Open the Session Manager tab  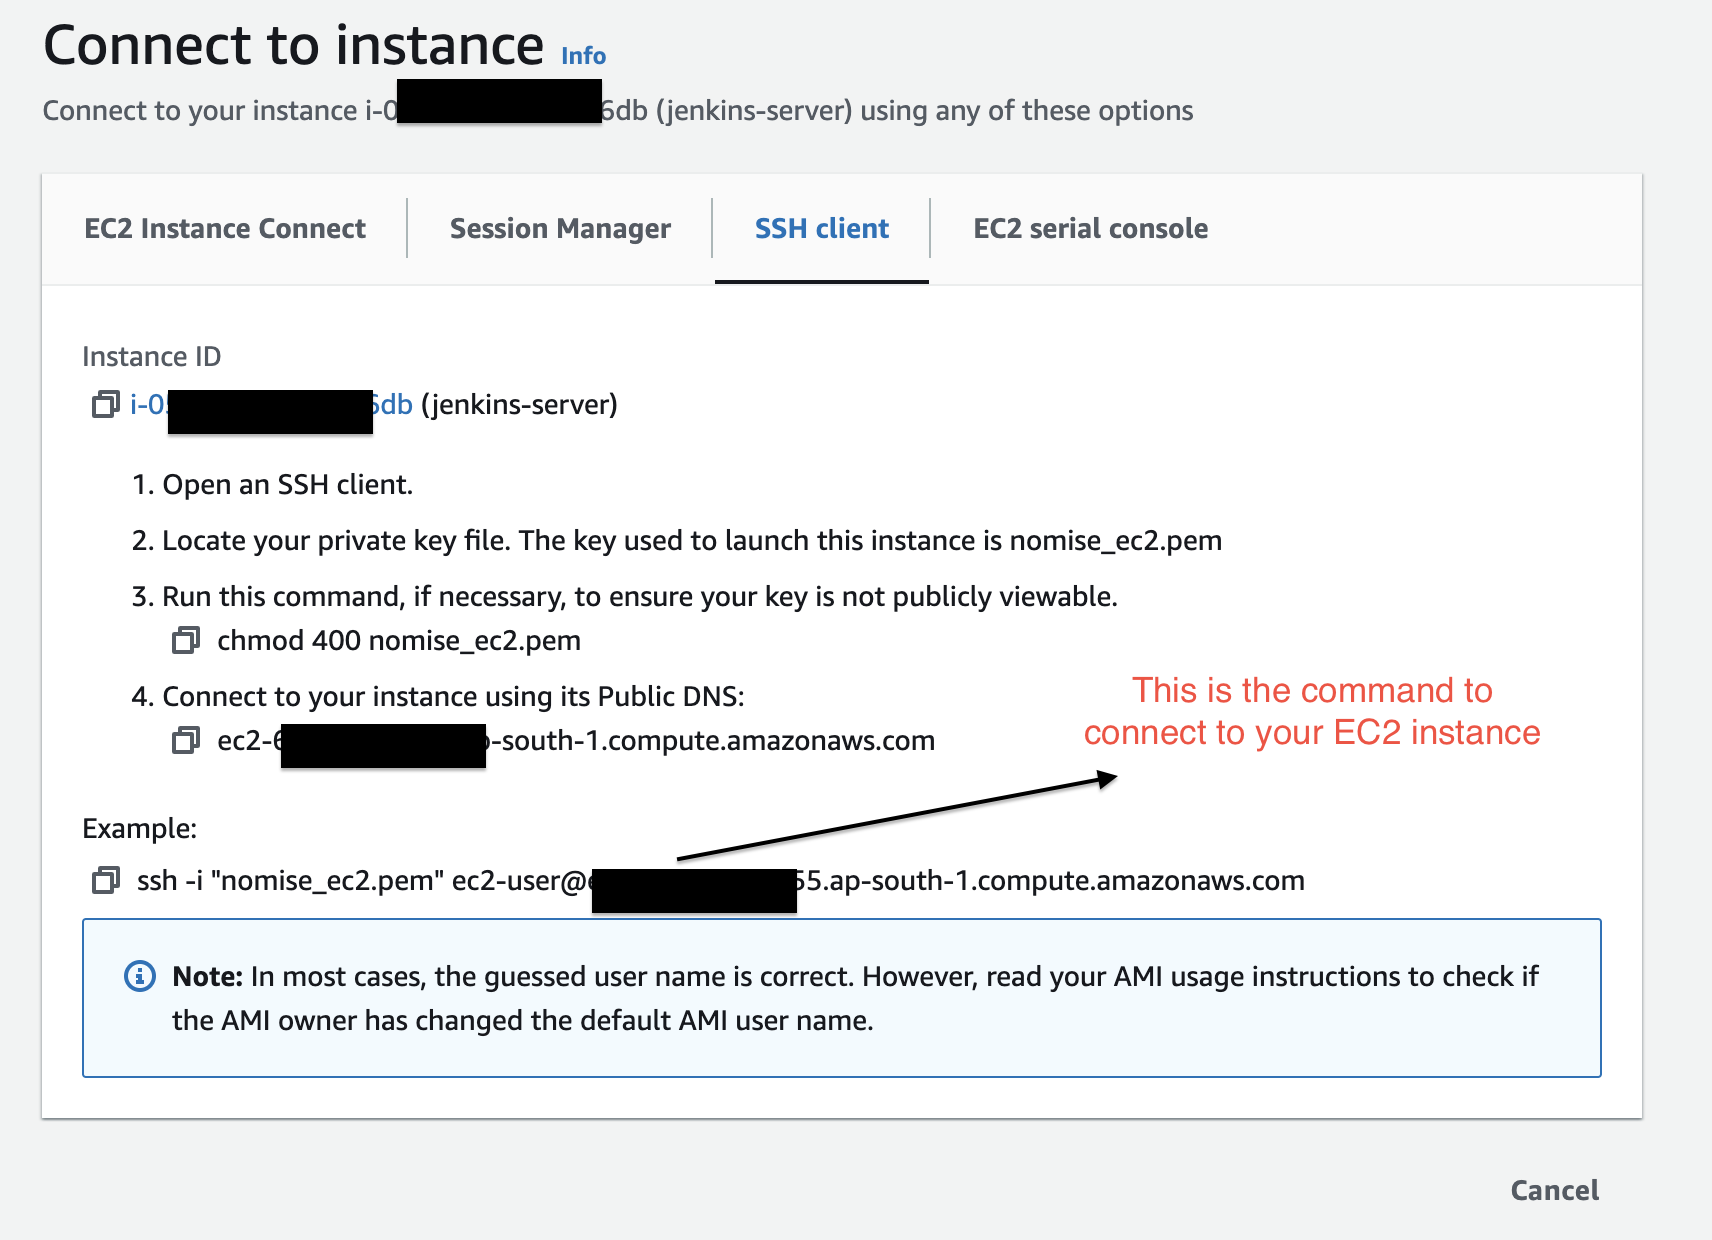560,228
